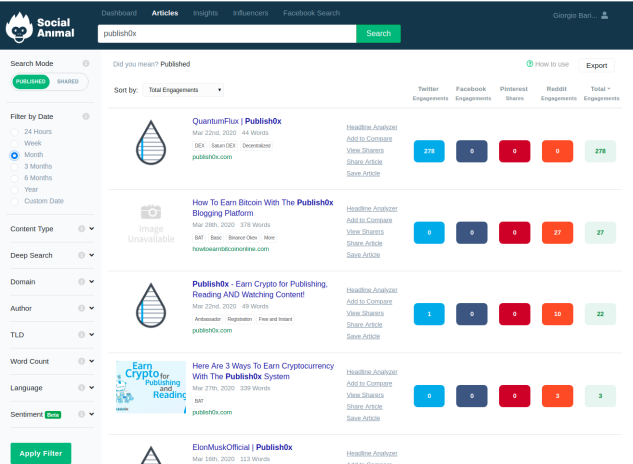Click the question mark icon next to How to use
Viewport: 633px width, 464px height.
click(530, 64)
